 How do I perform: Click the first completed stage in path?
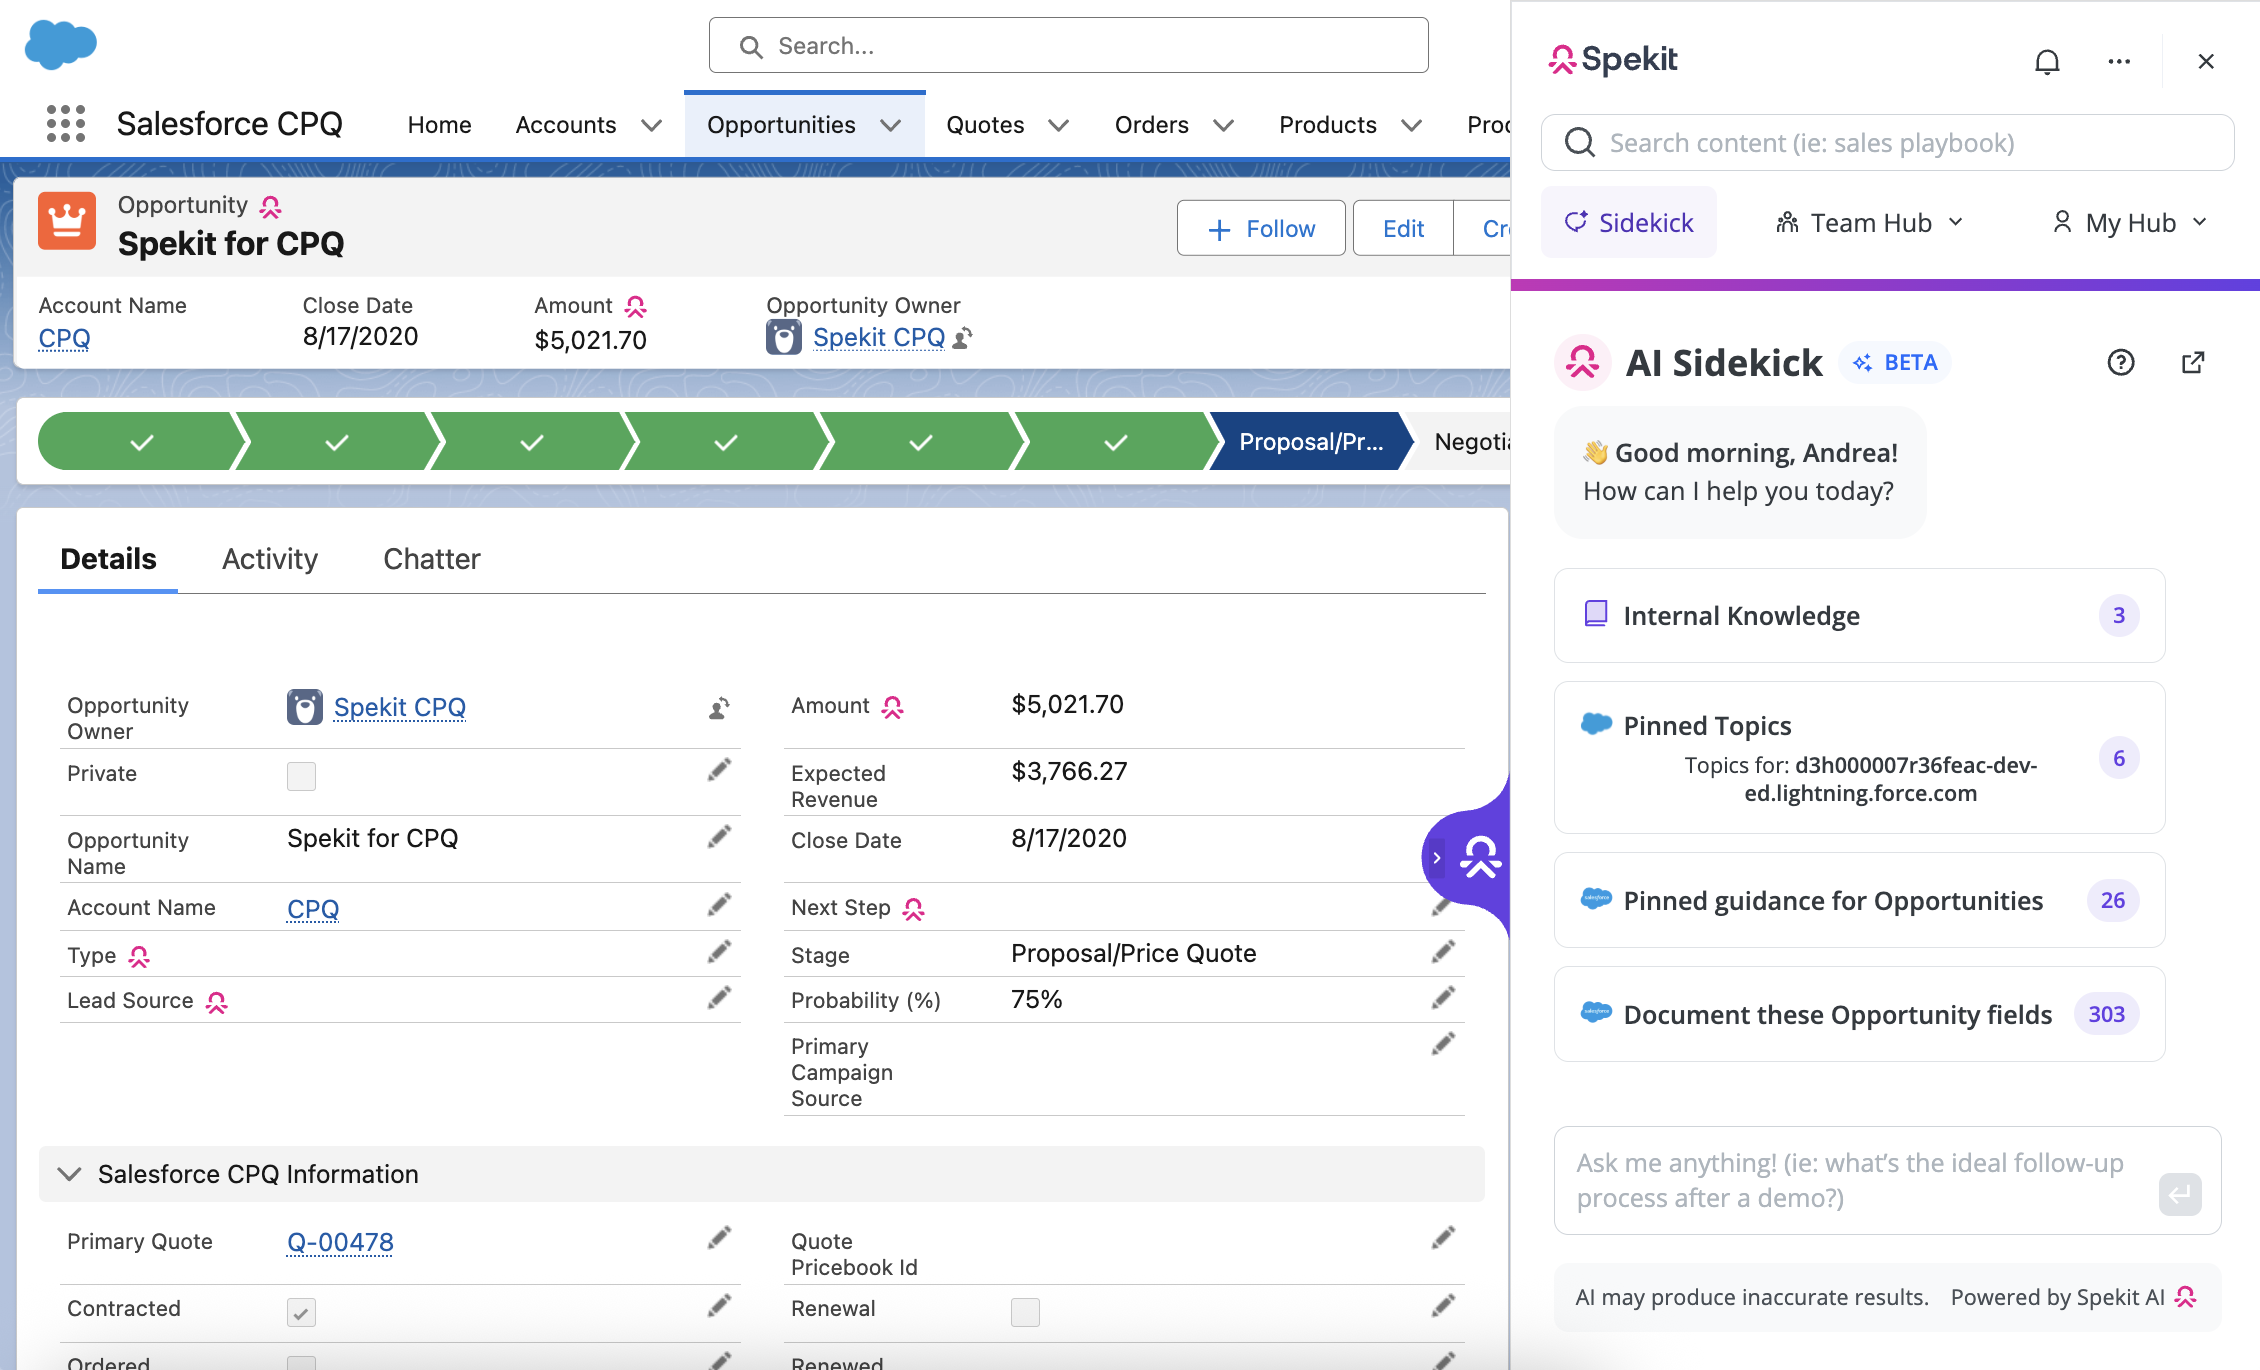tap(141, 442)
